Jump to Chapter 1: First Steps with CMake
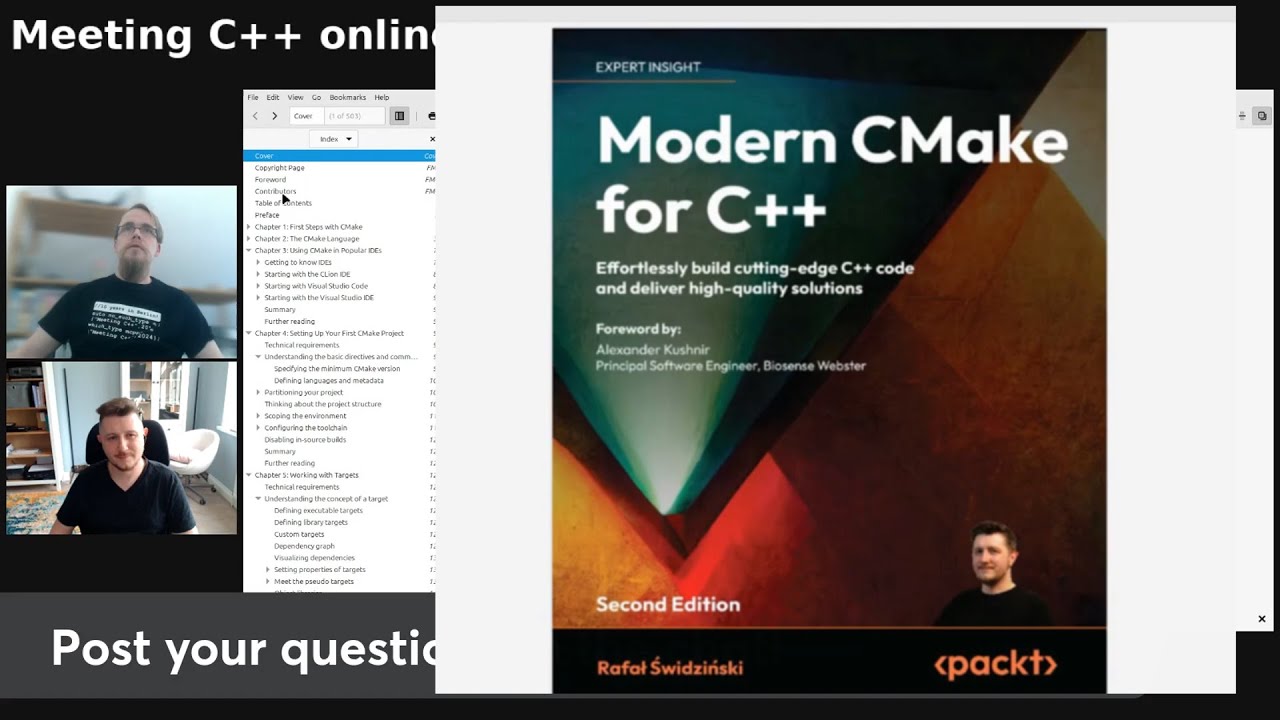The width and height of the screenshot is (1280, 720). click(x=308, y=227)
